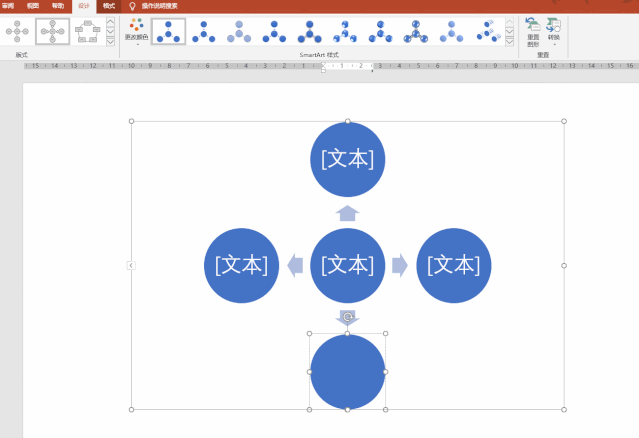
Task: Apply the second SmartArt style, White Outline
Action: (204, 31)
